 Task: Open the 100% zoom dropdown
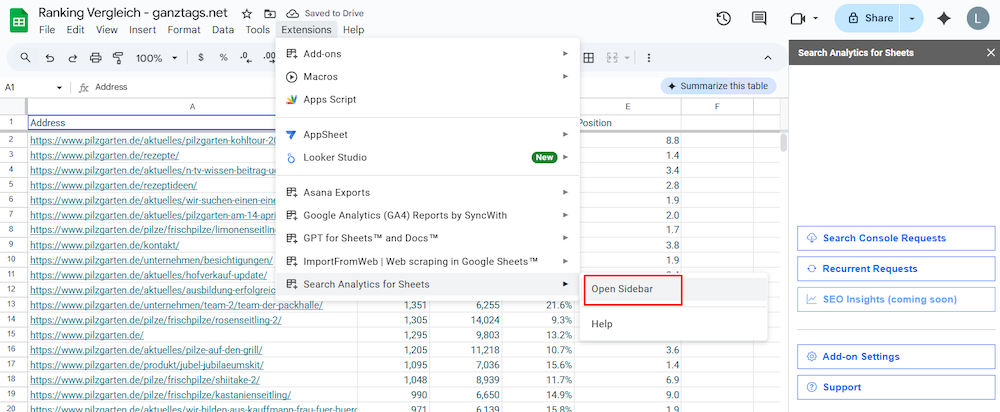tap(157, 58)
